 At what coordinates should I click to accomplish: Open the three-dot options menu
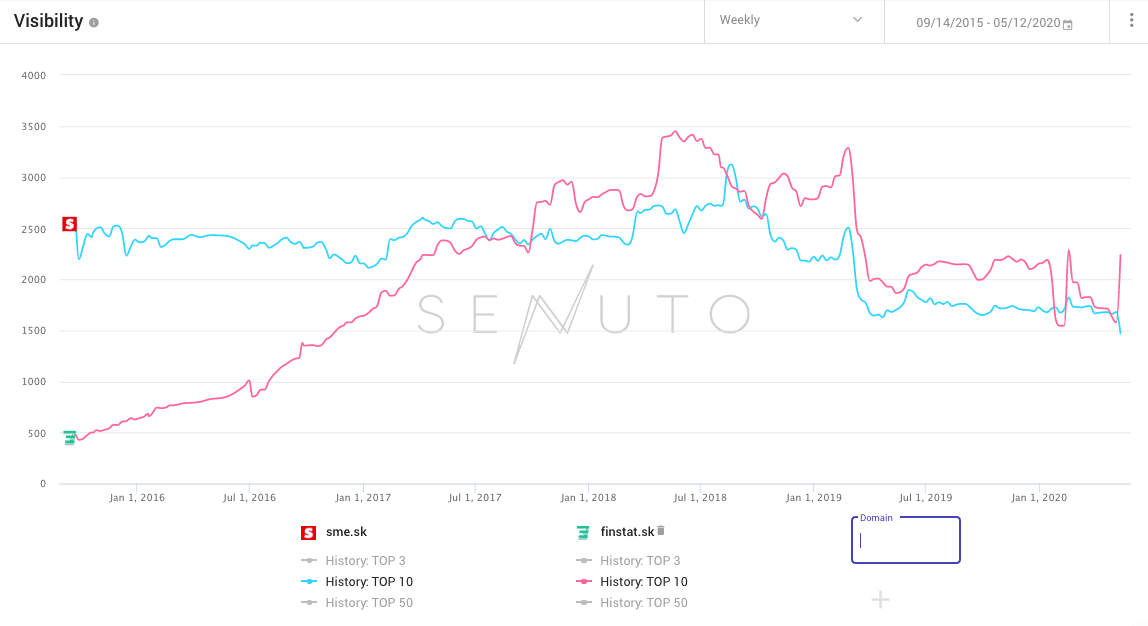point(1131,21)
